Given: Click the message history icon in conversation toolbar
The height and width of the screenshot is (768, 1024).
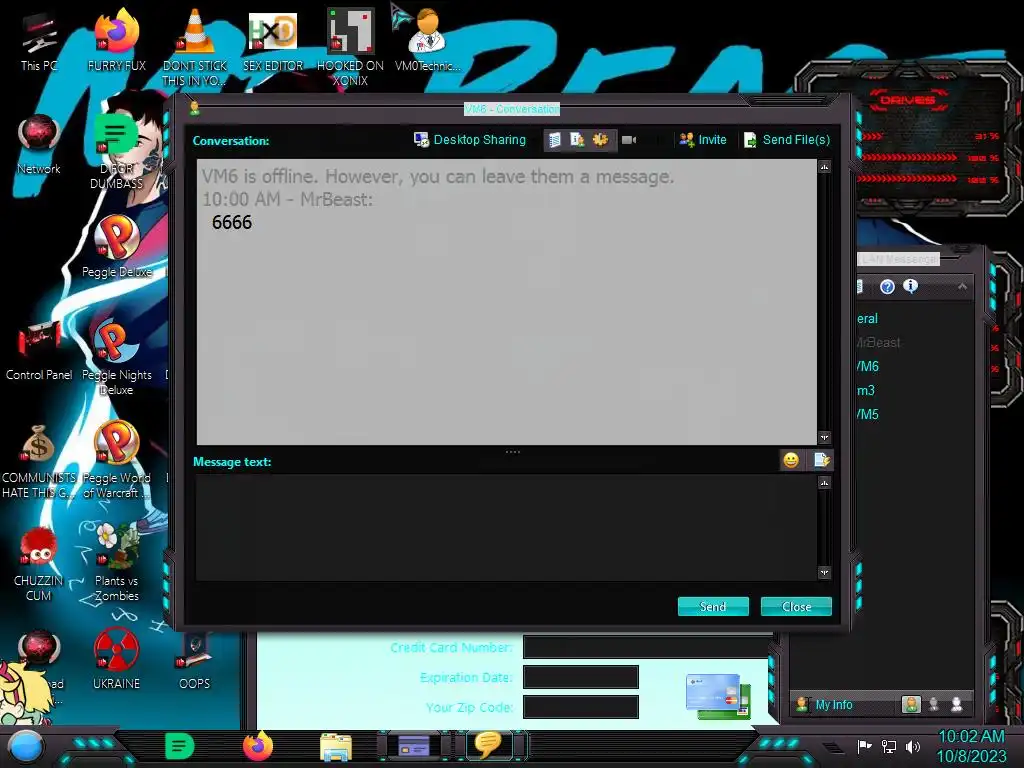Looking at the screenshot, I should tap(554, 140).
